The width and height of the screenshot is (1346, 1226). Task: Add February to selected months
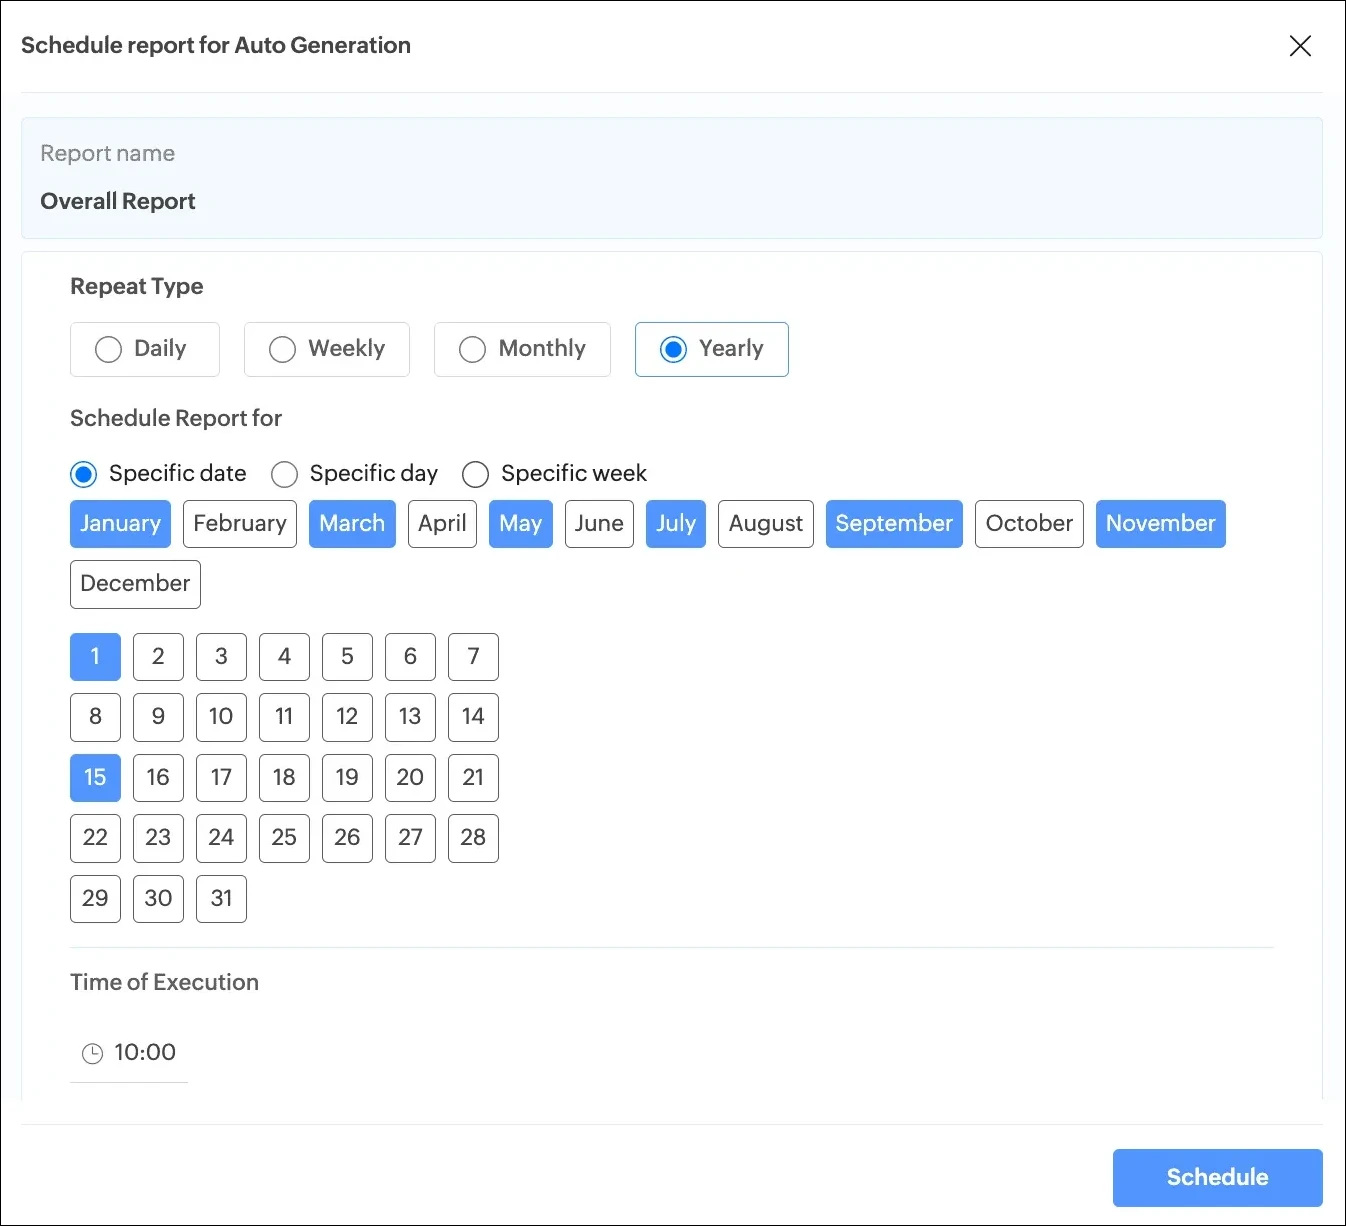[239, 524]
